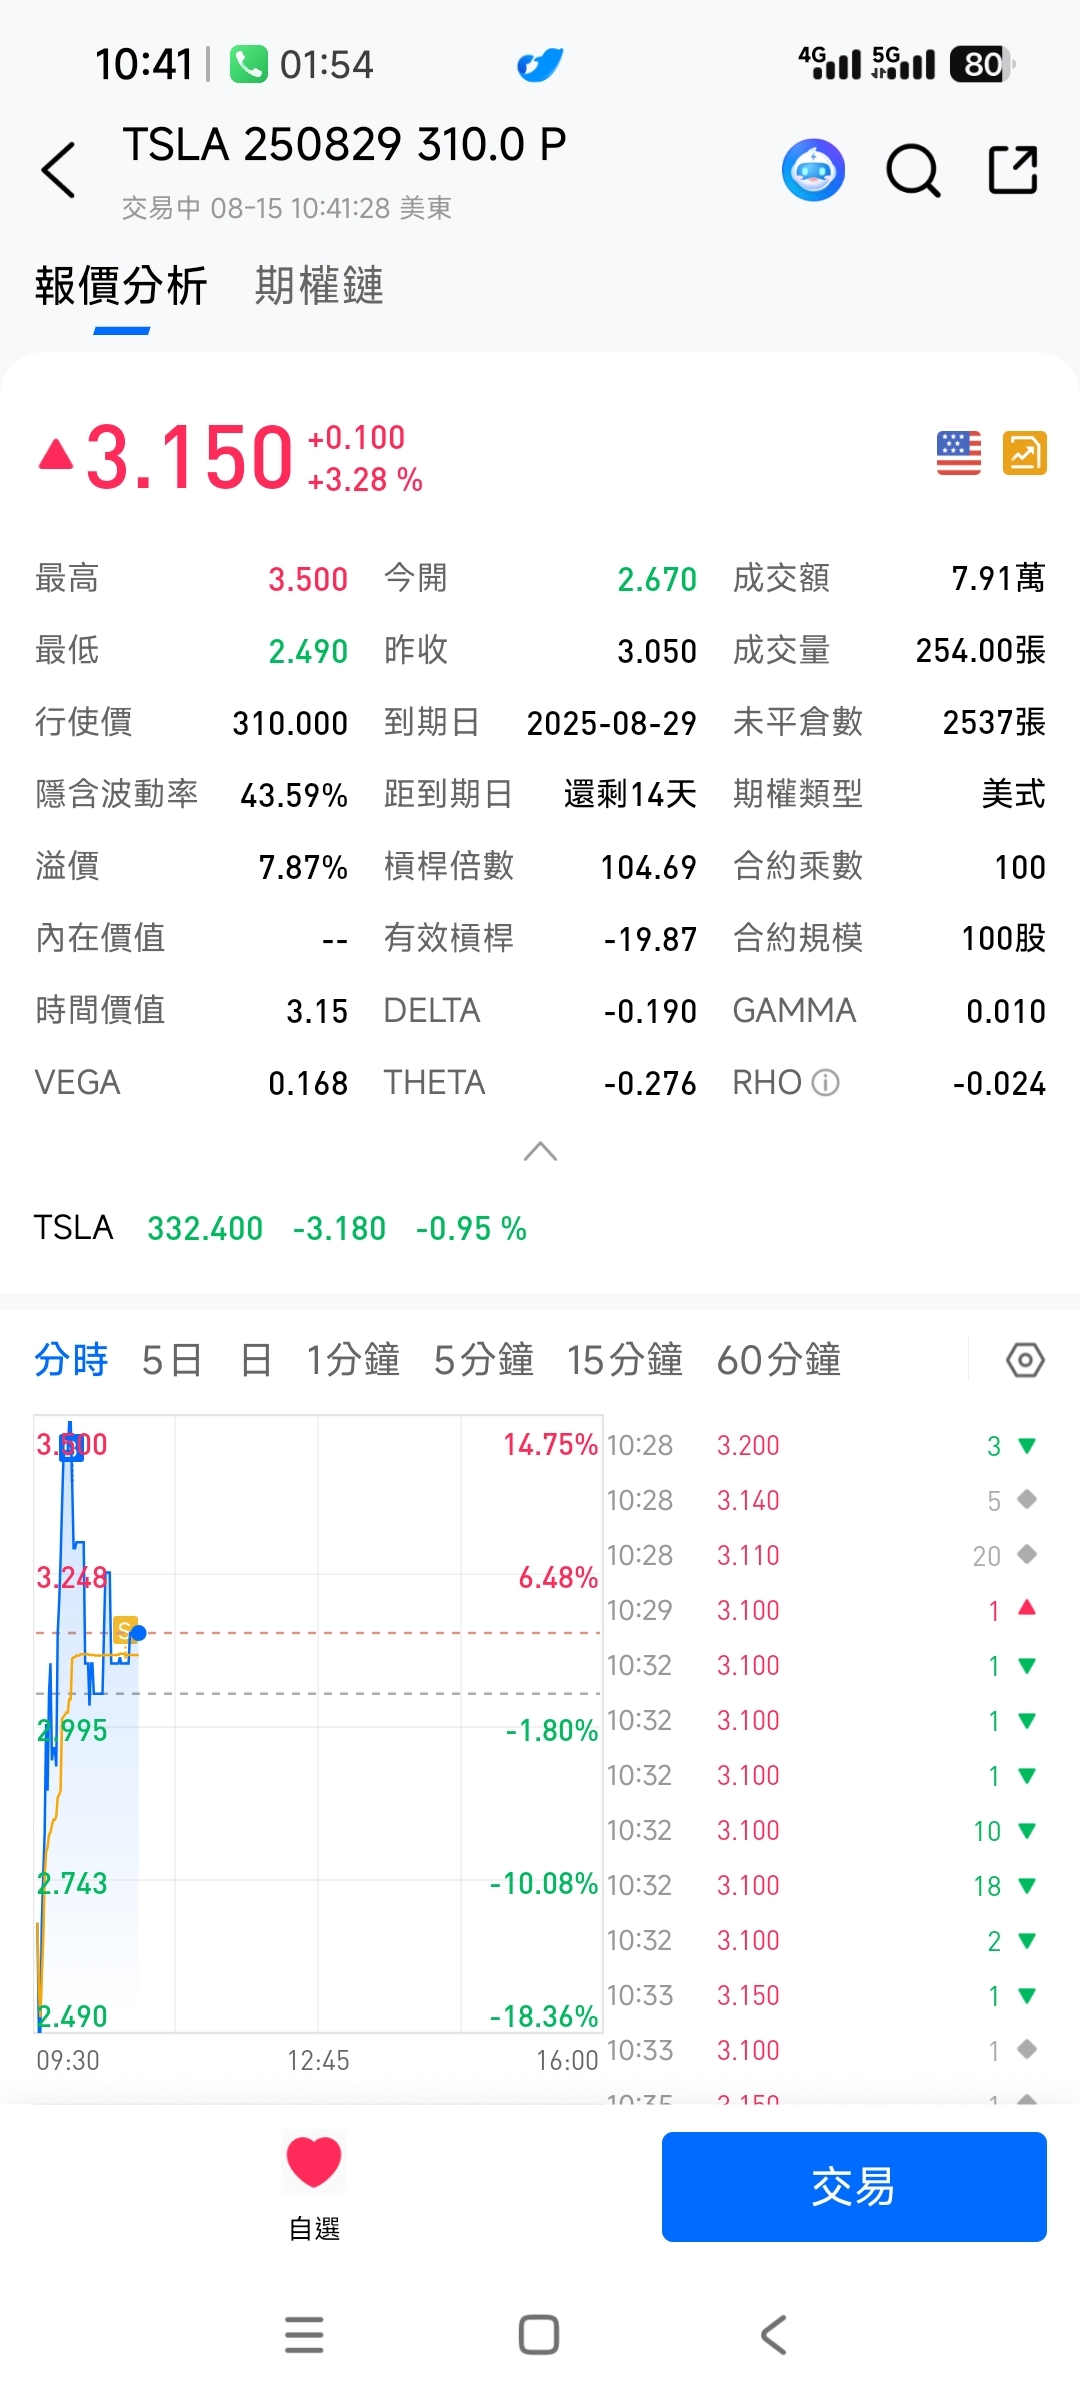Open the search magnifier icon
1080x2400 pixels.
(913, 171)
